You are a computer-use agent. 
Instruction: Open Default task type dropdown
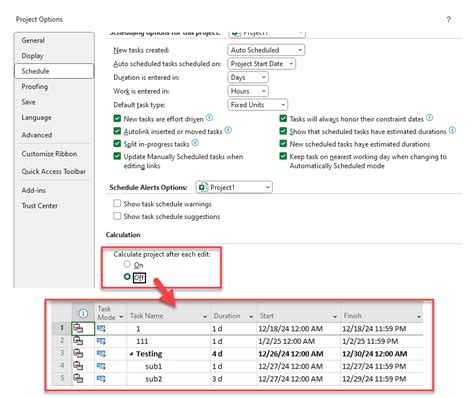coord(257,105)
